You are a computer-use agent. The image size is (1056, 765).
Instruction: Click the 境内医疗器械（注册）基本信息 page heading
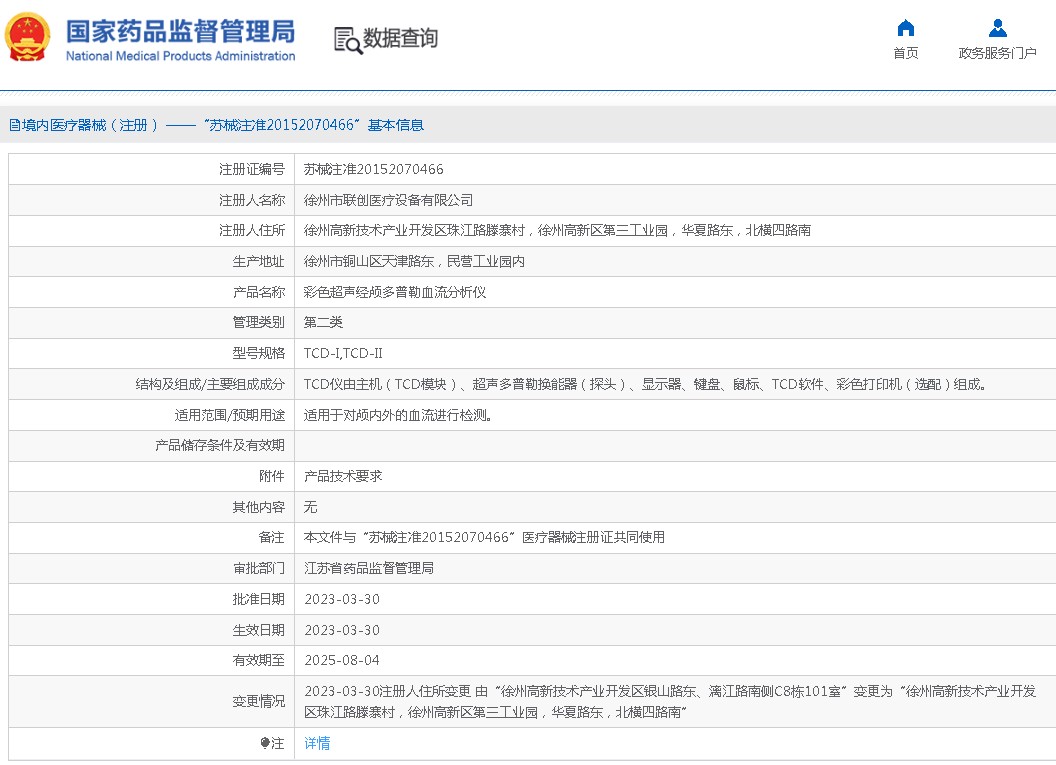pyautogui.click(x=216, y=125)
